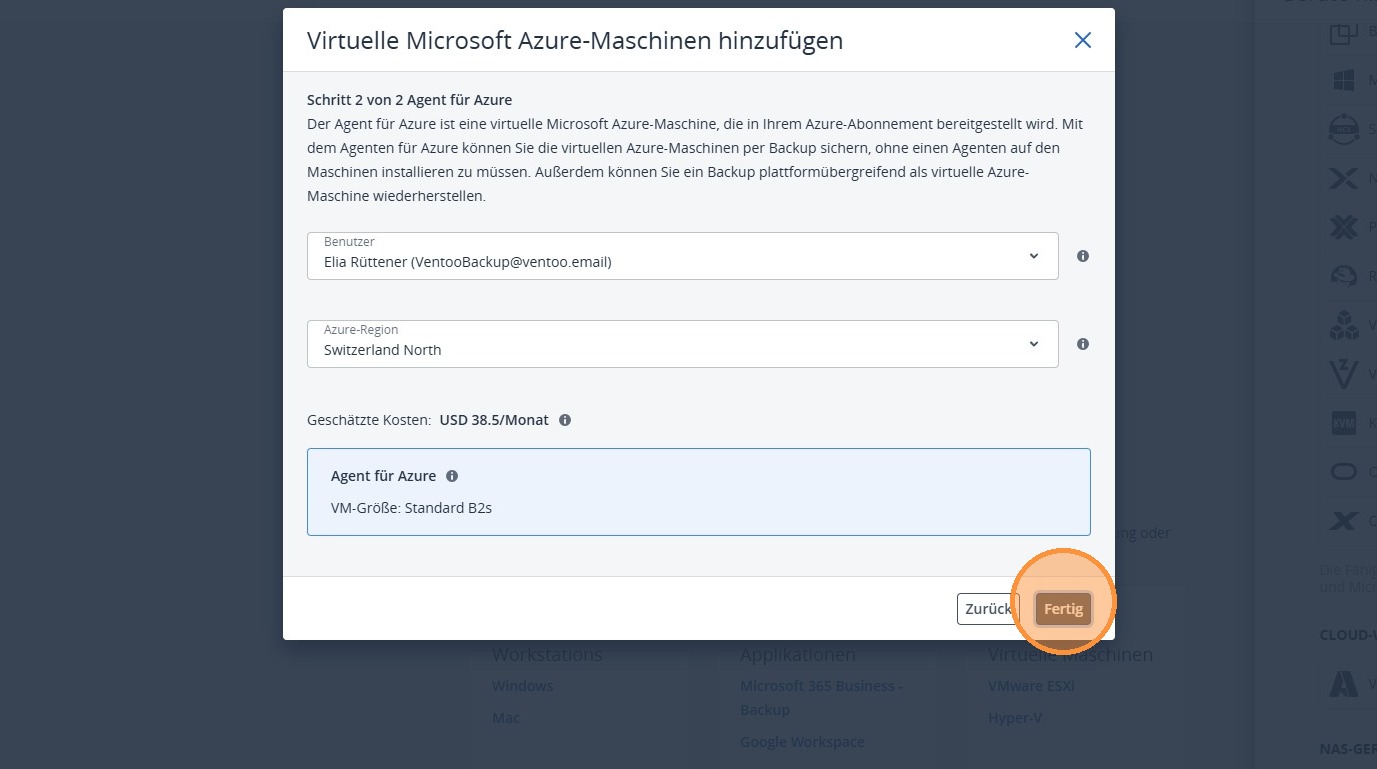Click the 'Geschätzte Kosten:' label
This screenshot has height=769, width=1377.
[369, 420]
